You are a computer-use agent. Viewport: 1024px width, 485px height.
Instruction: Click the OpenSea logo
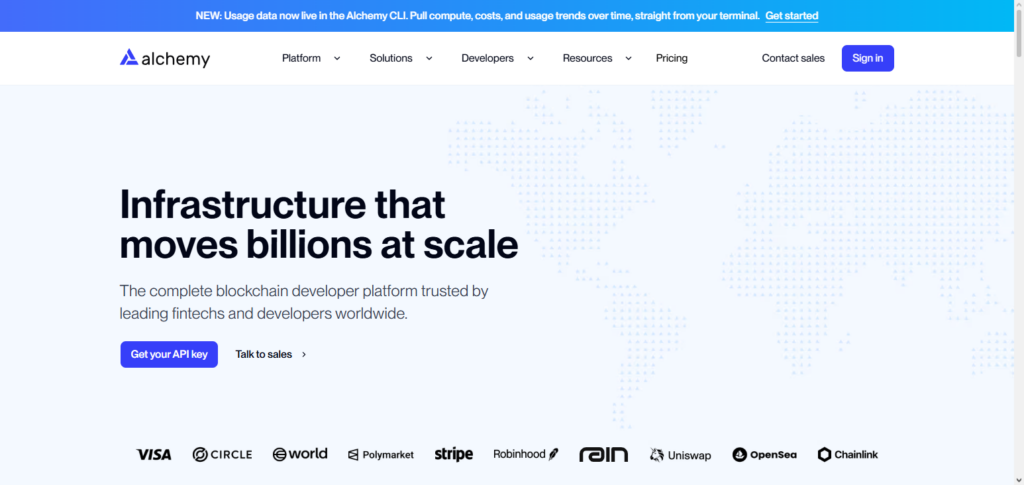click(764, 455)
